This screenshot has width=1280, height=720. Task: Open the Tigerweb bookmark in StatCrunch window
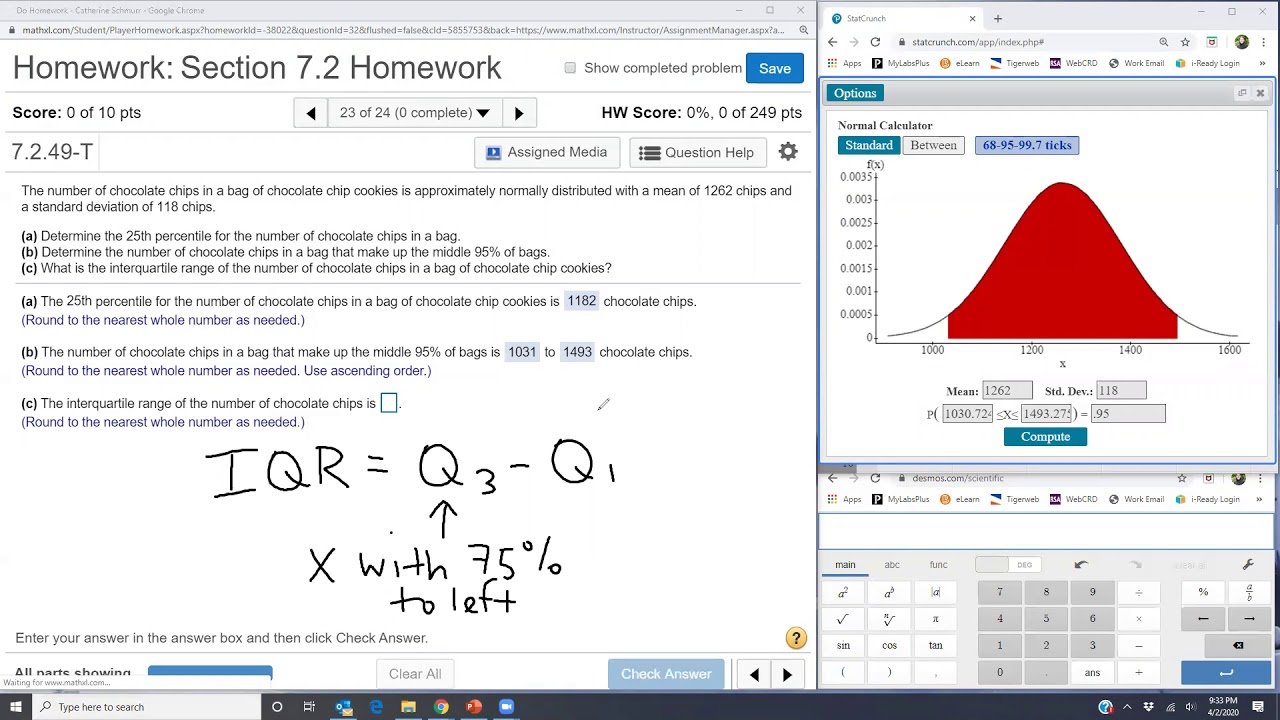pos(1014,63)
